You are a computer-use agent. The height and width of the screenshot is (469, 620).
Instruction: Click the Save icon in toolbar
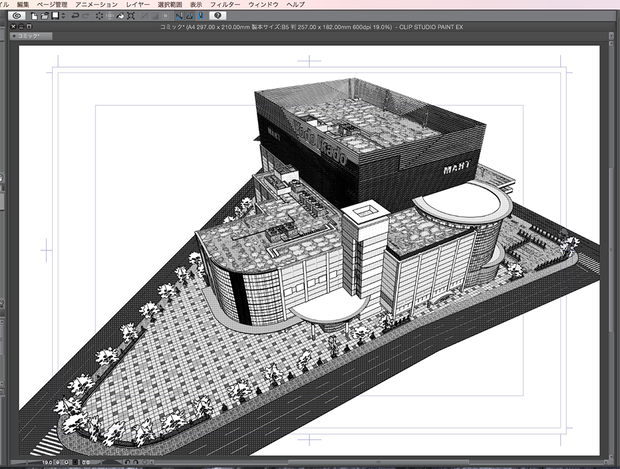pos(55,16)
